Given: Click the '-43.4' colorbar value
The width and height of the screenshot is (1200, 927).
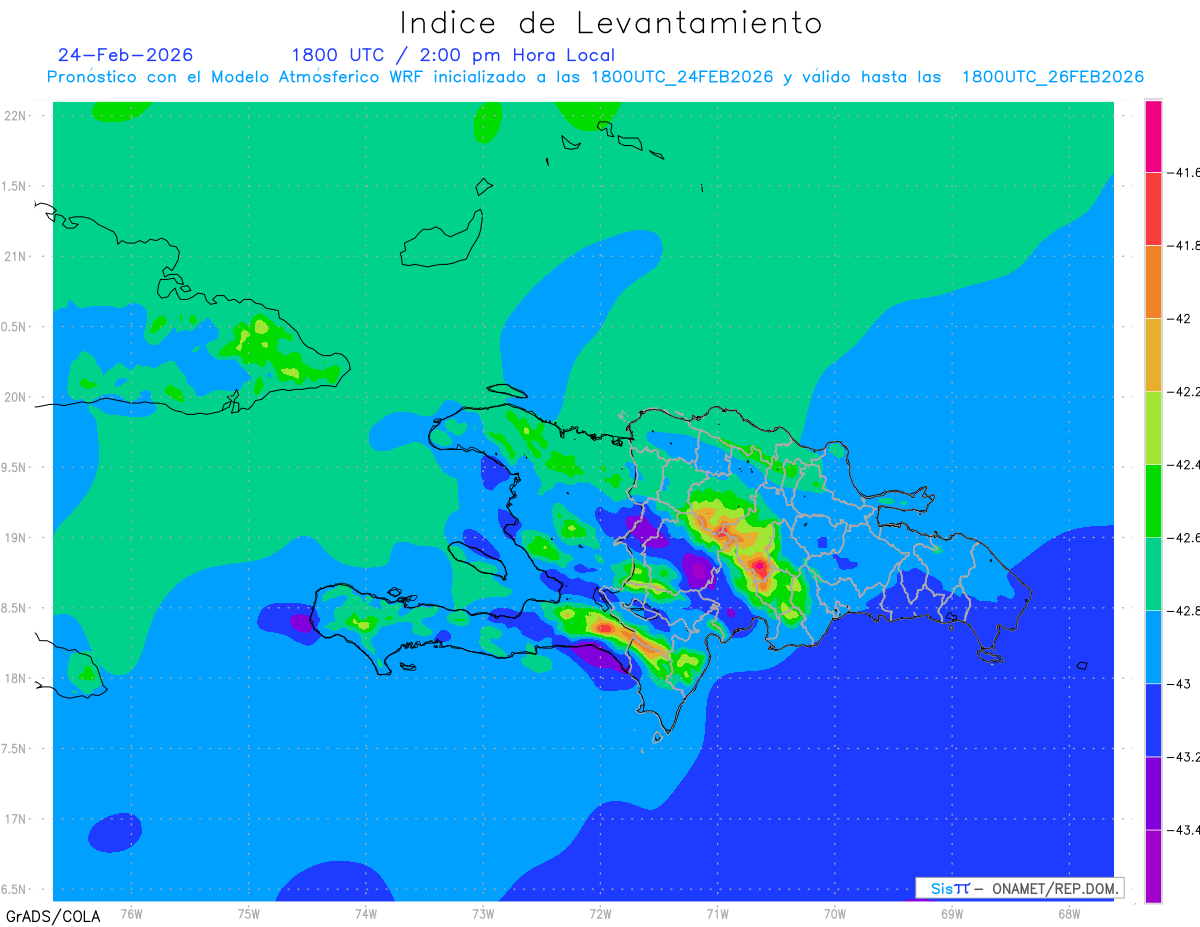Looking at the screenshot, I should point(1184,830).
